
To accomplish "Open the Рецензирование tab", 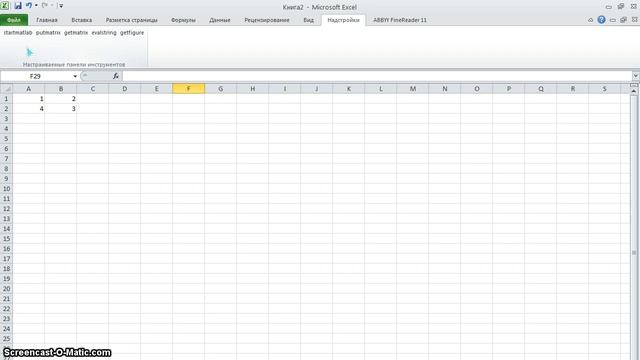I will (267, 20).
